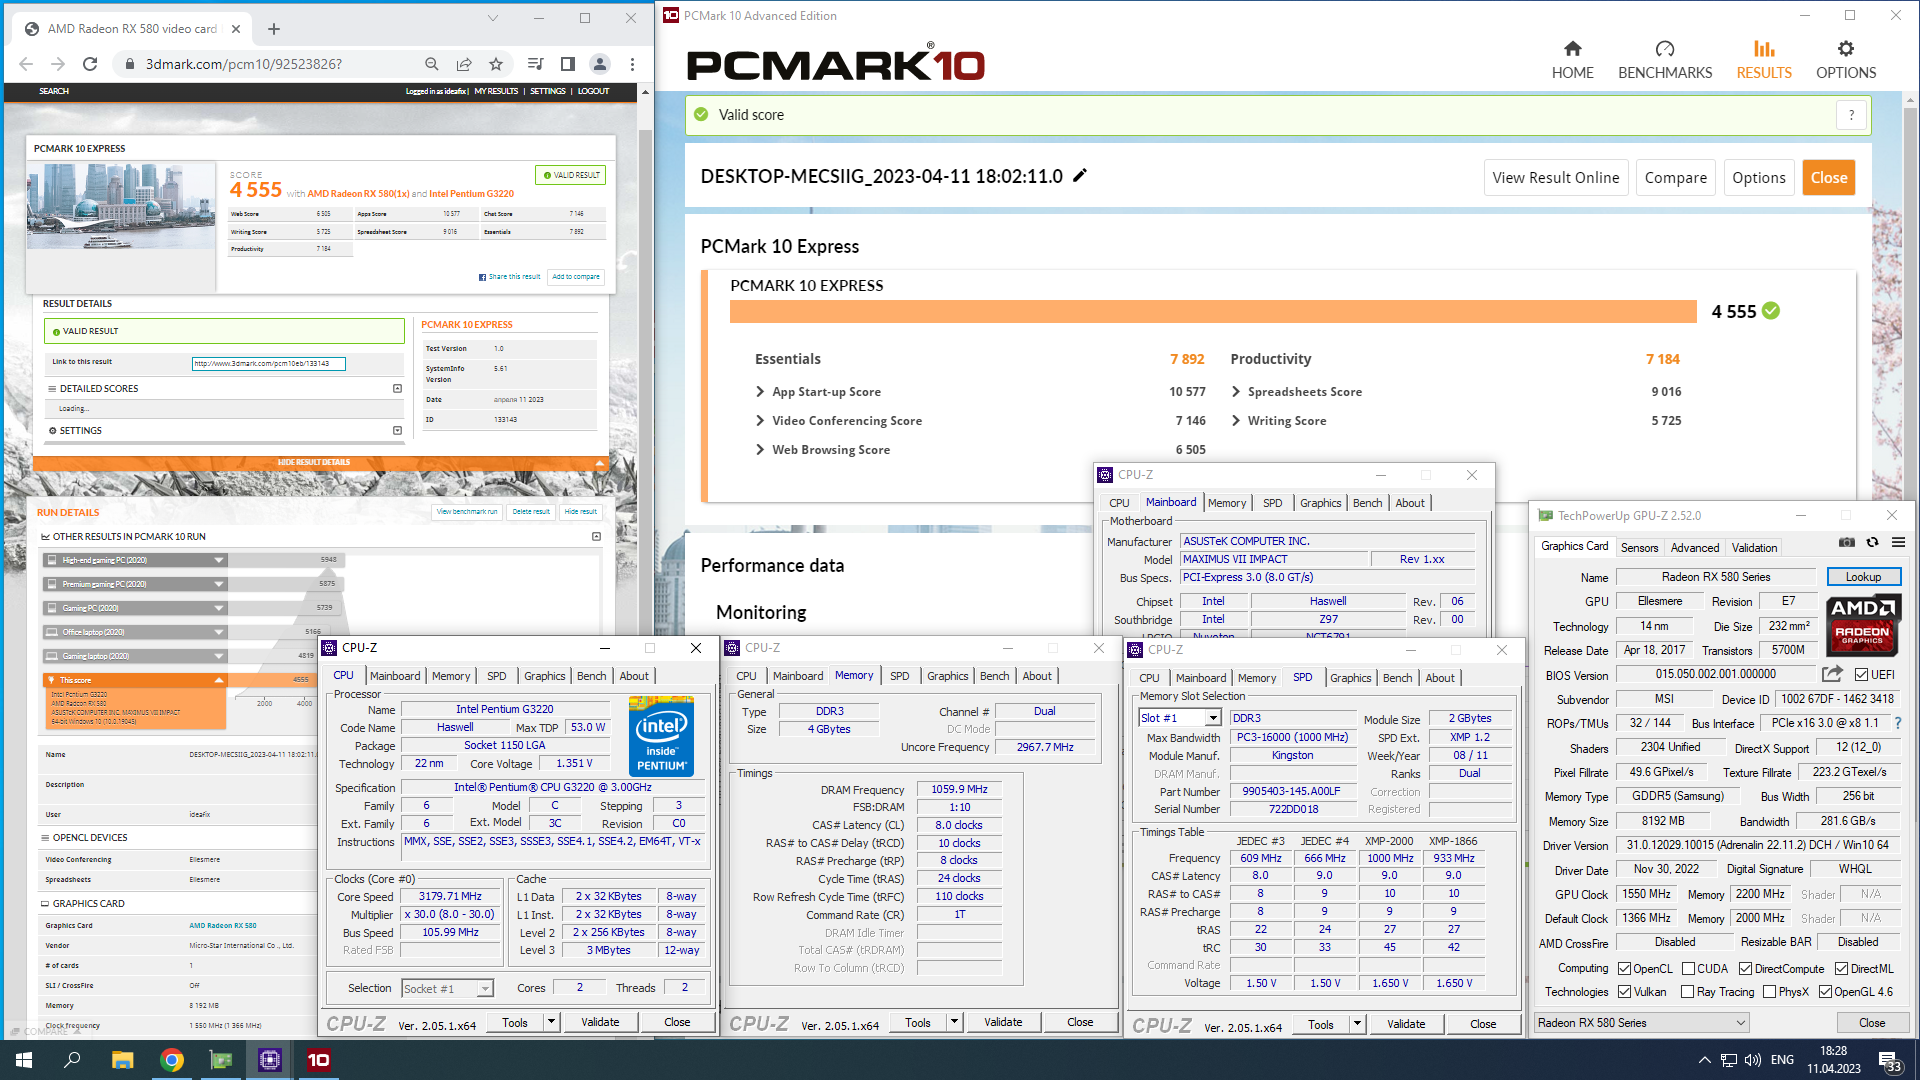Bookmark this page with the star icon
1920x1080 pixels.
point(496,64)
